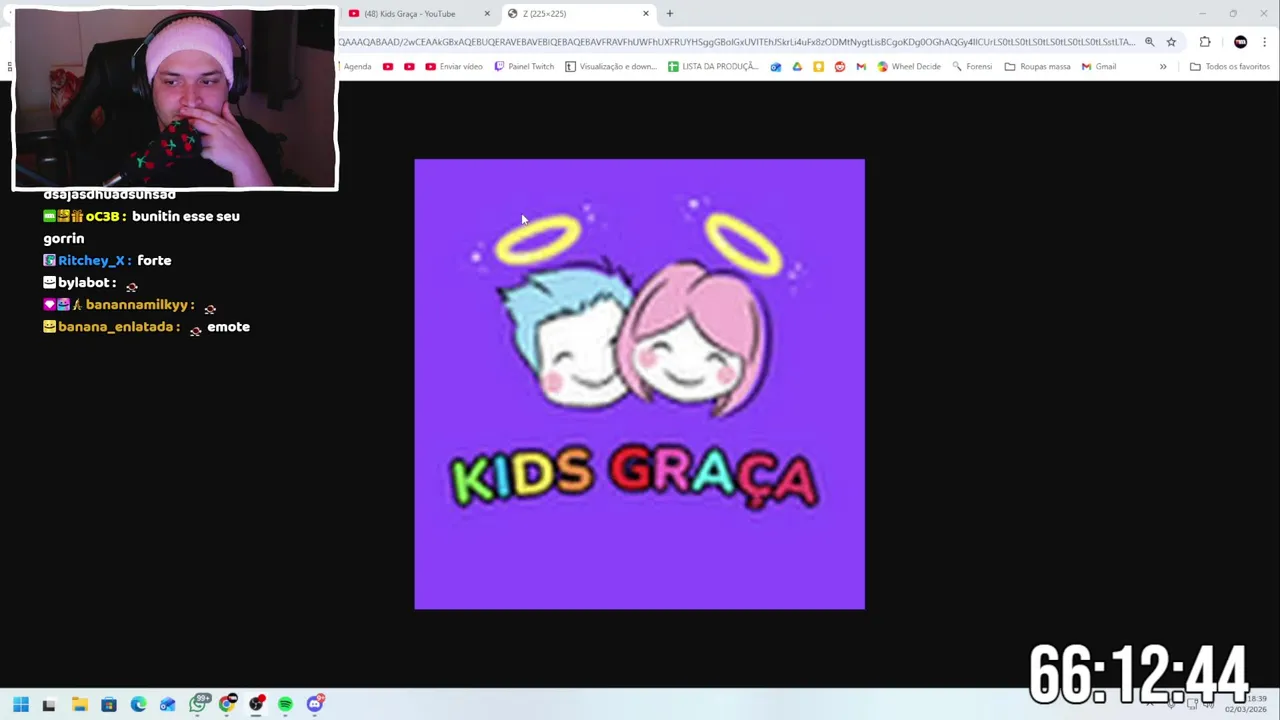Open WhatsApp from the taskbar
This screenshot has height=720, width=1280.
click(198, 704)
